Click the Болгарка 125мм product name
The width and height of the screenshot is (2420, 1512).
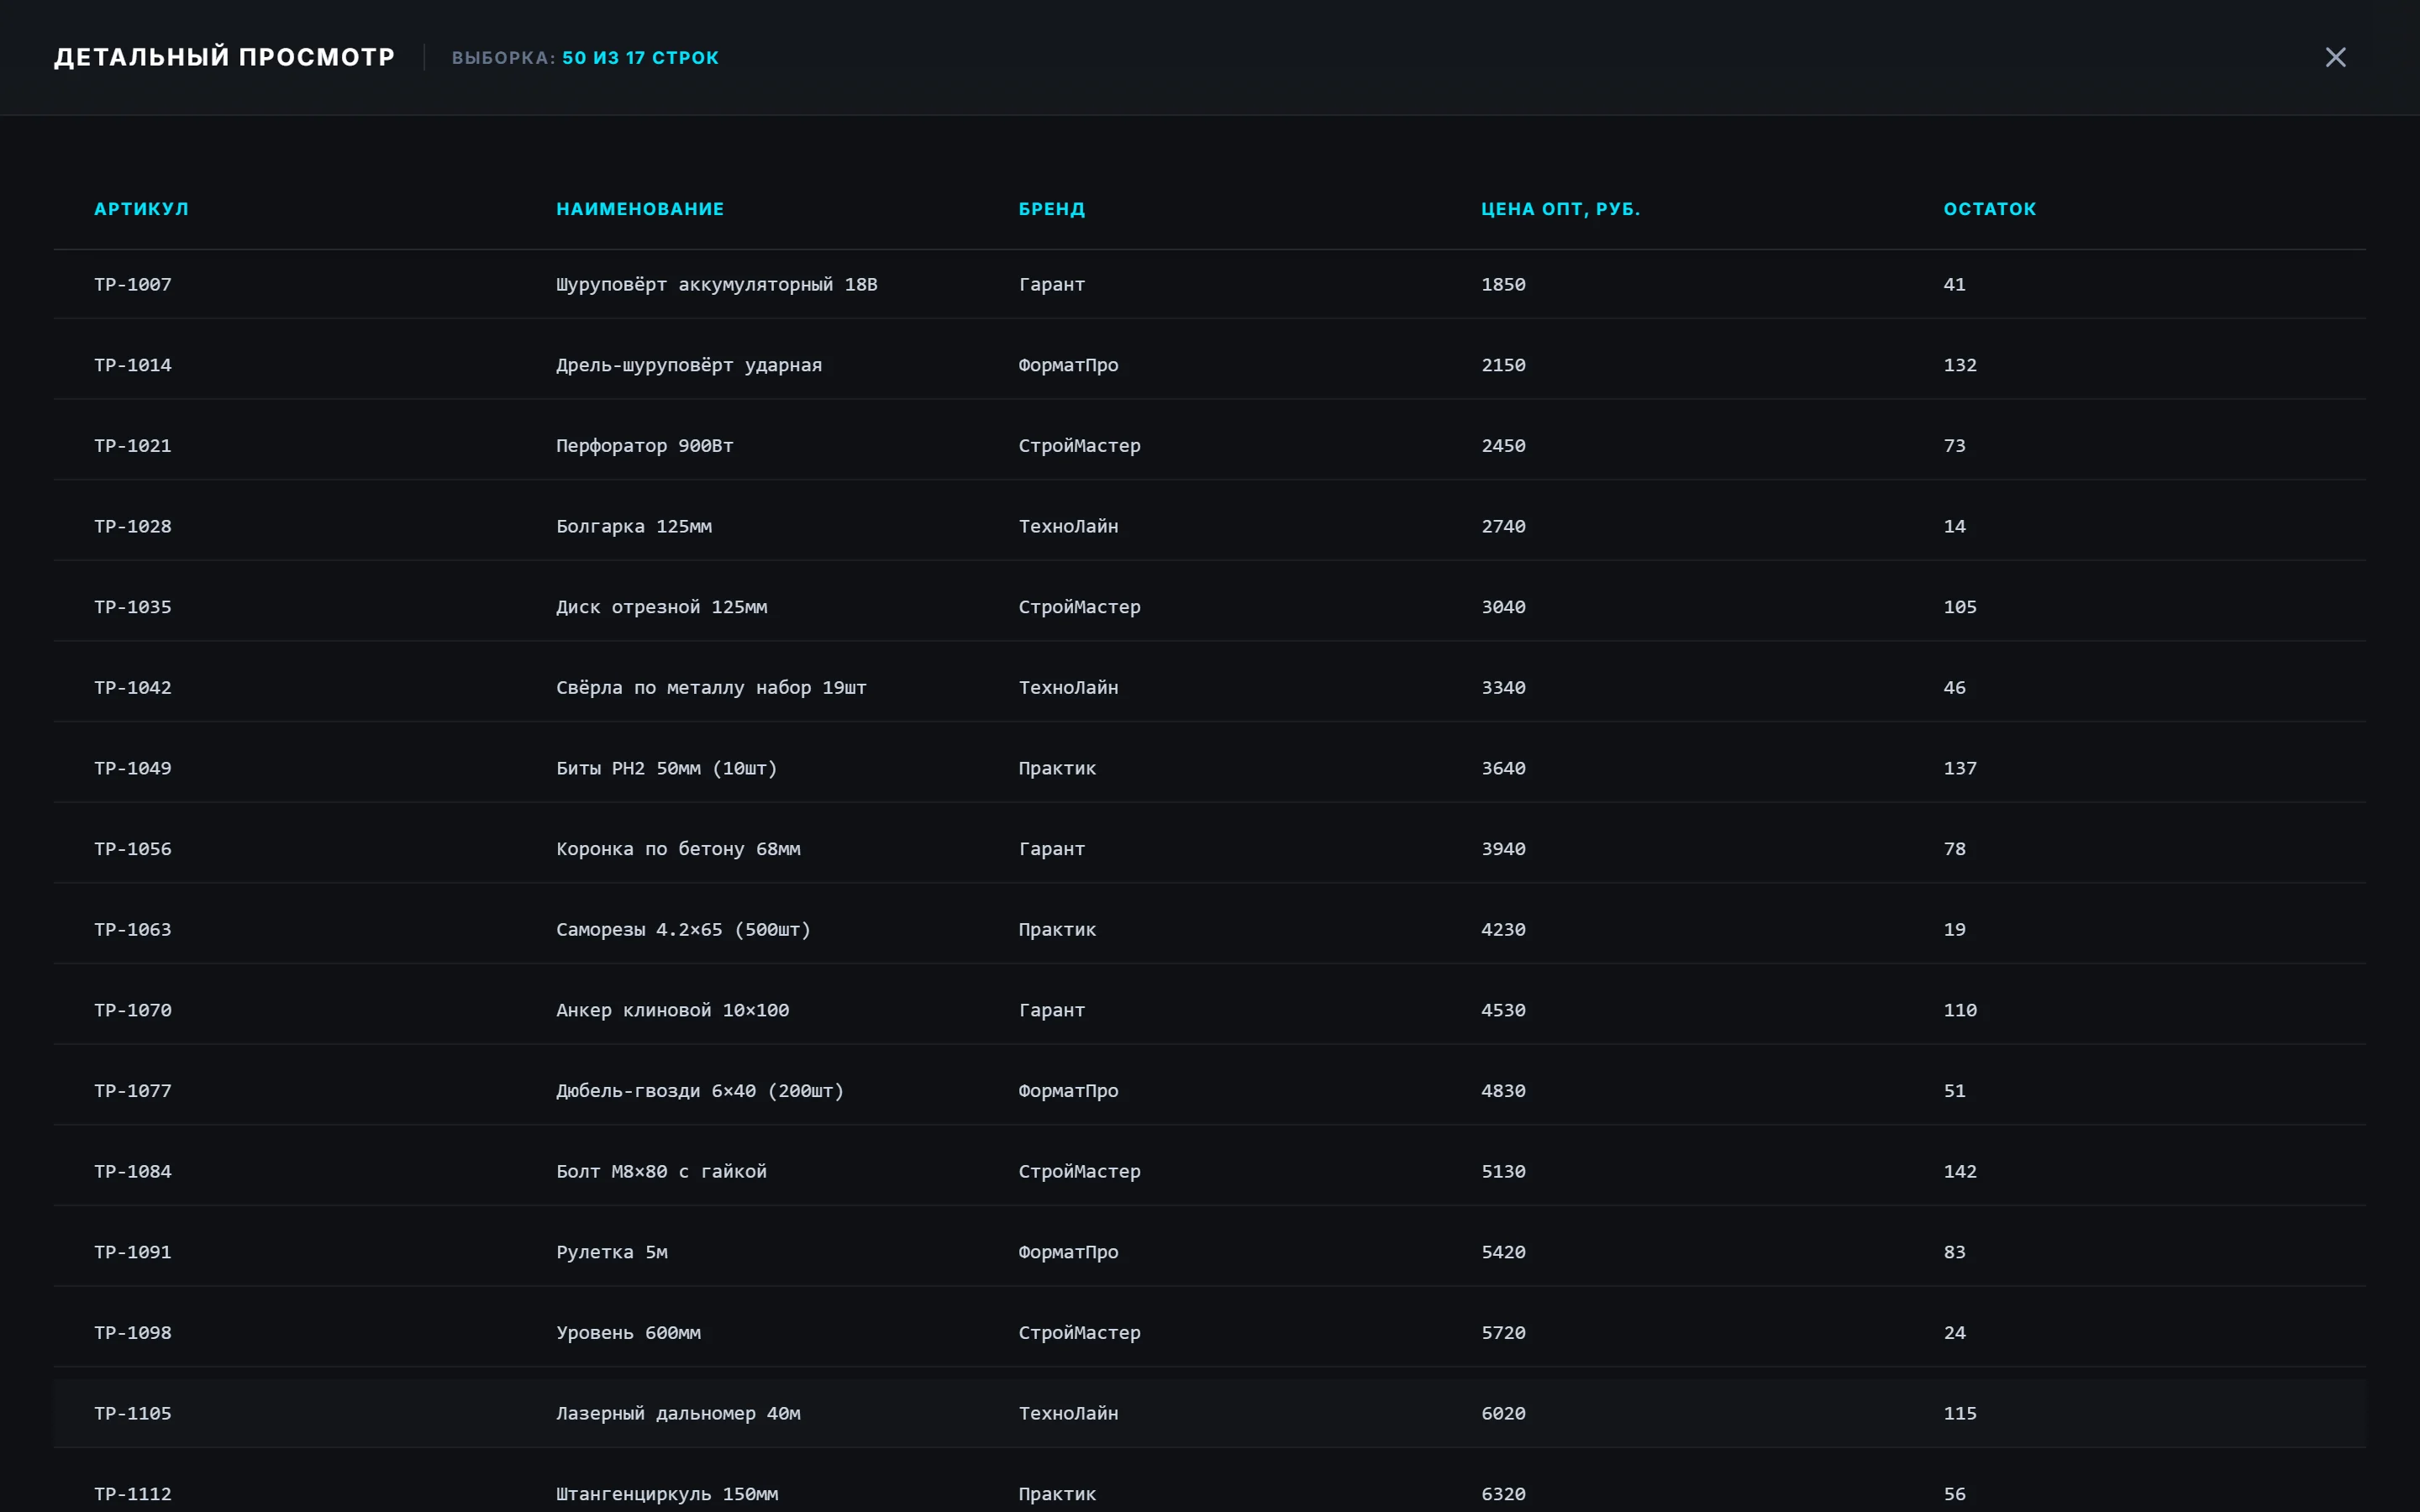634,526
